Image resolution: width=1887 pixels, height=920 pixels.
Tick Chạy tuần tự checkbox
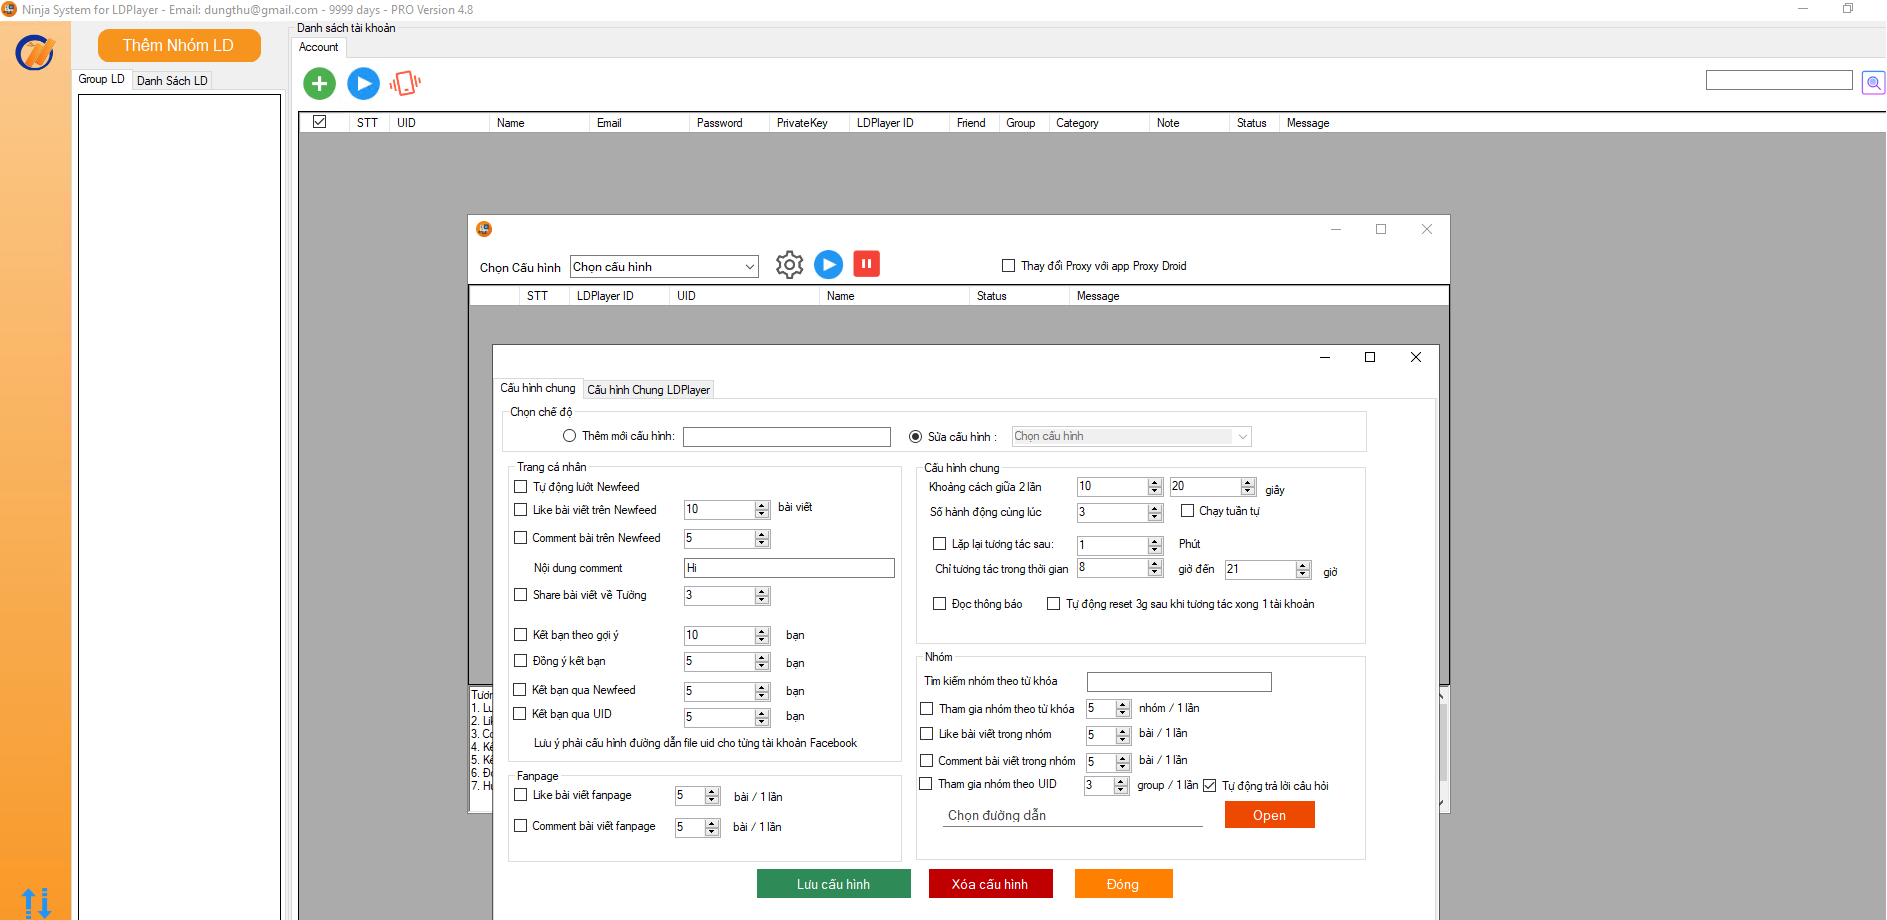(1187, 511)
